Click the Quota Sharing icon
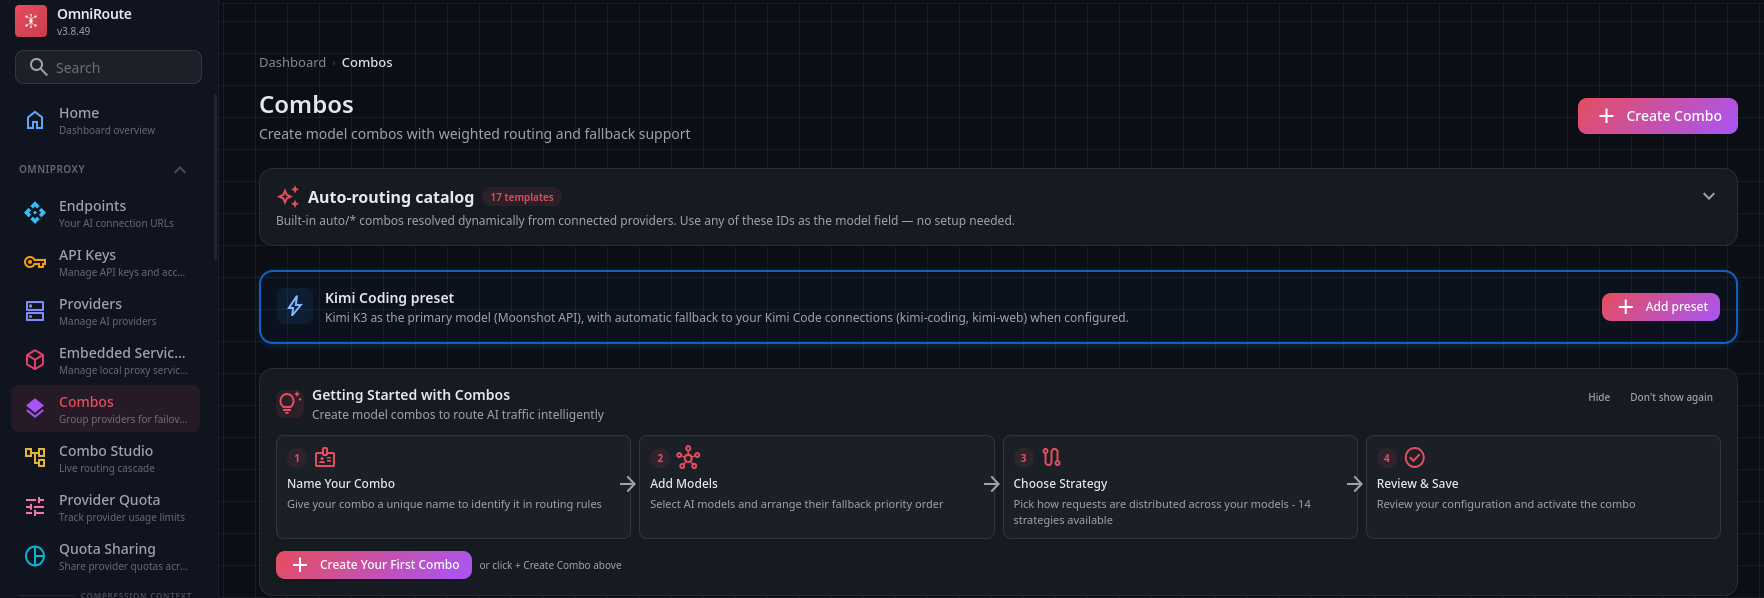 35,556
